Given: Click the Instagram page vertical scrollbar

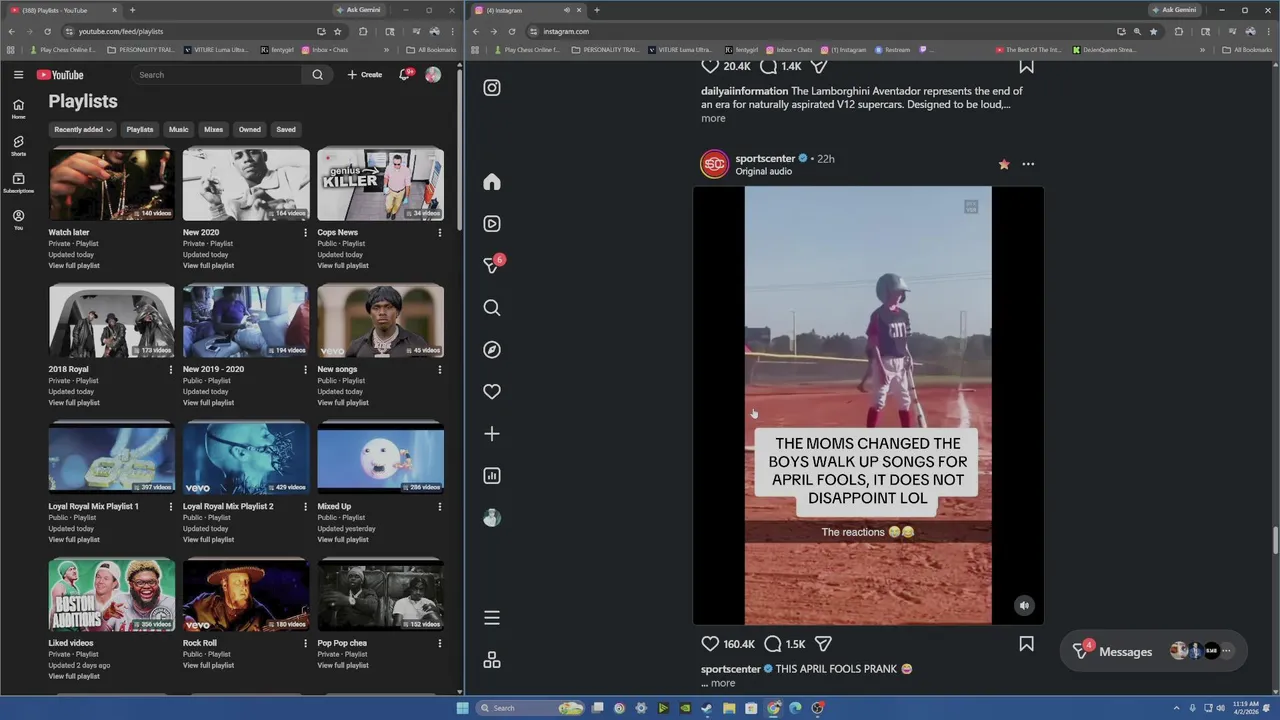Looking at the screenshot, I should pyautogui.click(x=1275, y=540).
